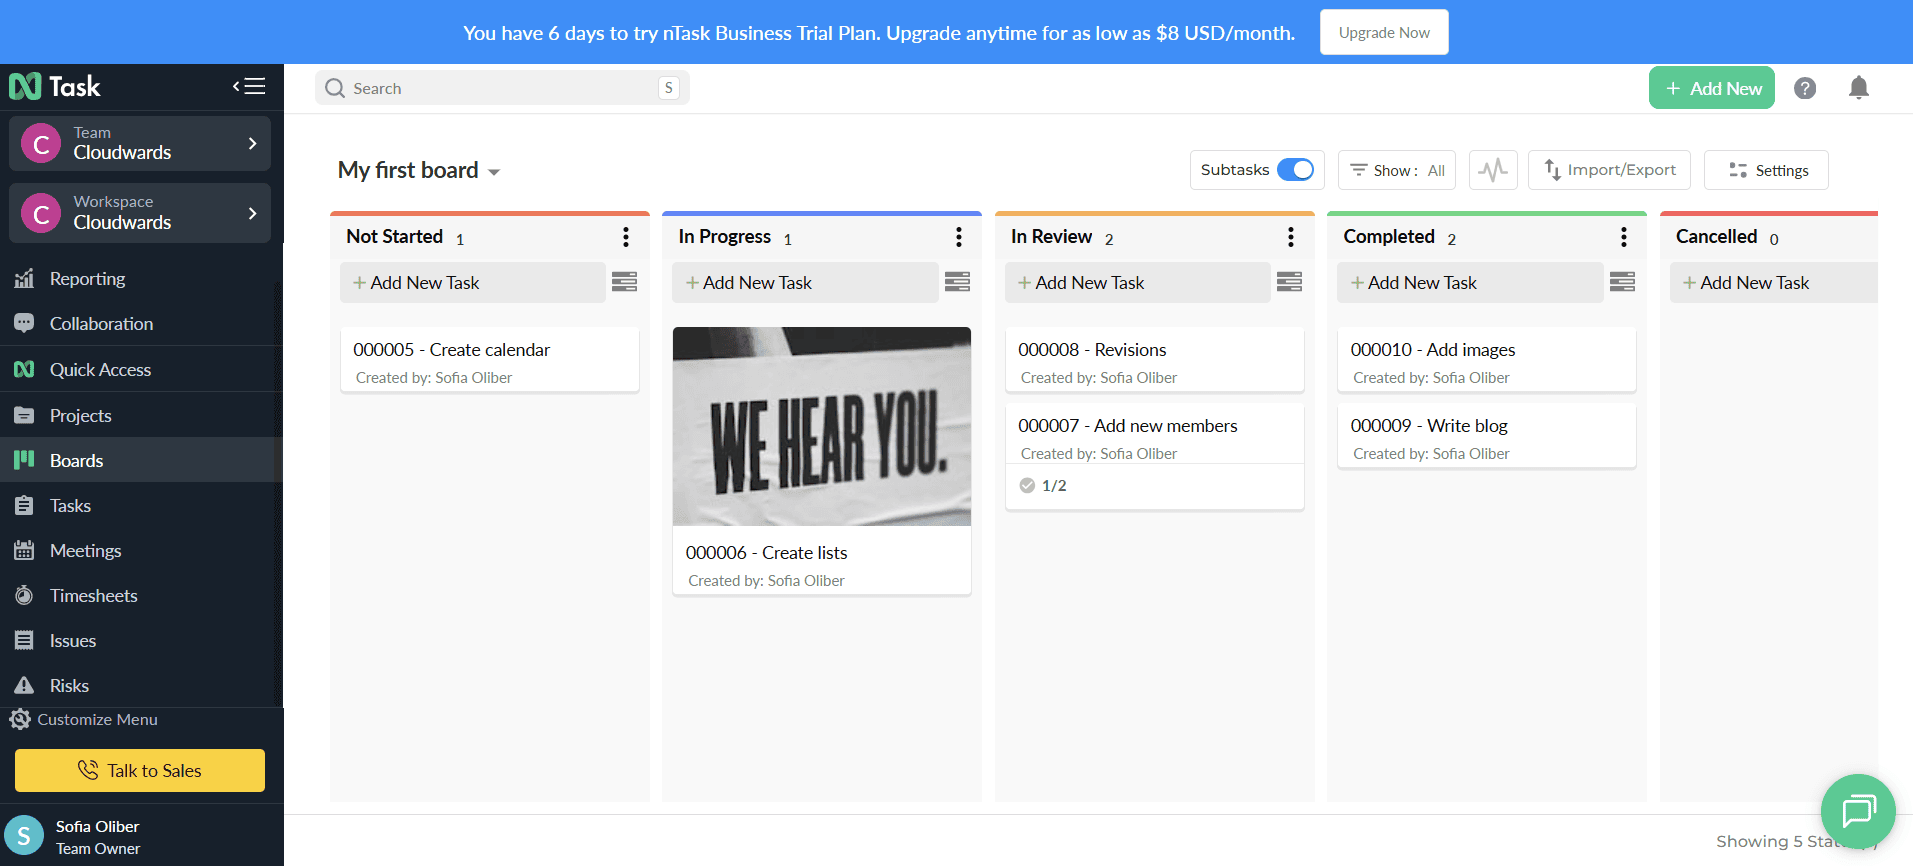
Task: Open Completed column three-dot menu
Action: click(1623, 237)
